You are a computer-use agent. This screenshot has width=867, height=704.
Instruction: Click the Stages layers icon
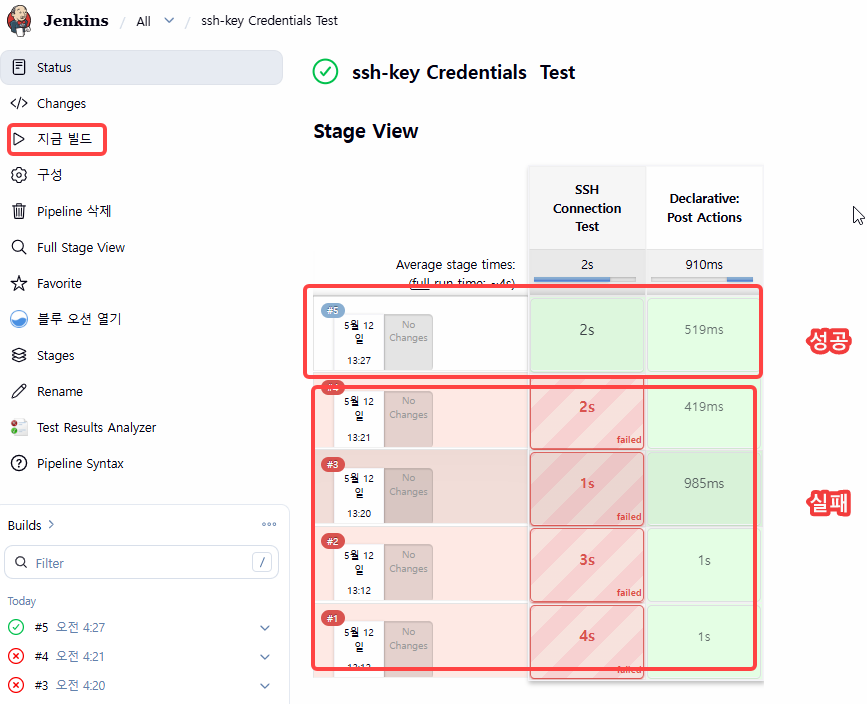click(19, 355)
